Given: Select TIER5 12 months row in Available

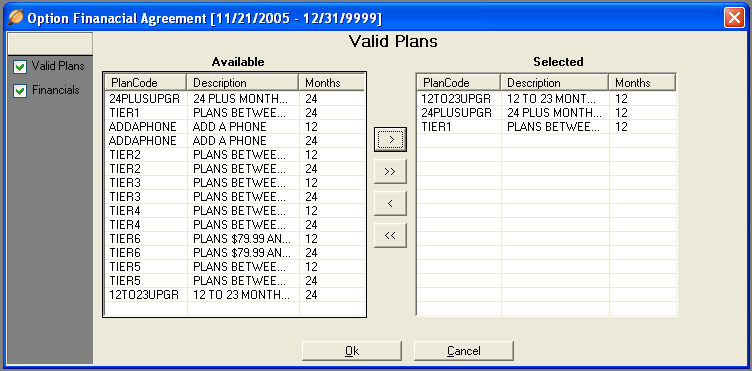Looking at the screenshot, I should pyautogui.click(x=235, y=266).
